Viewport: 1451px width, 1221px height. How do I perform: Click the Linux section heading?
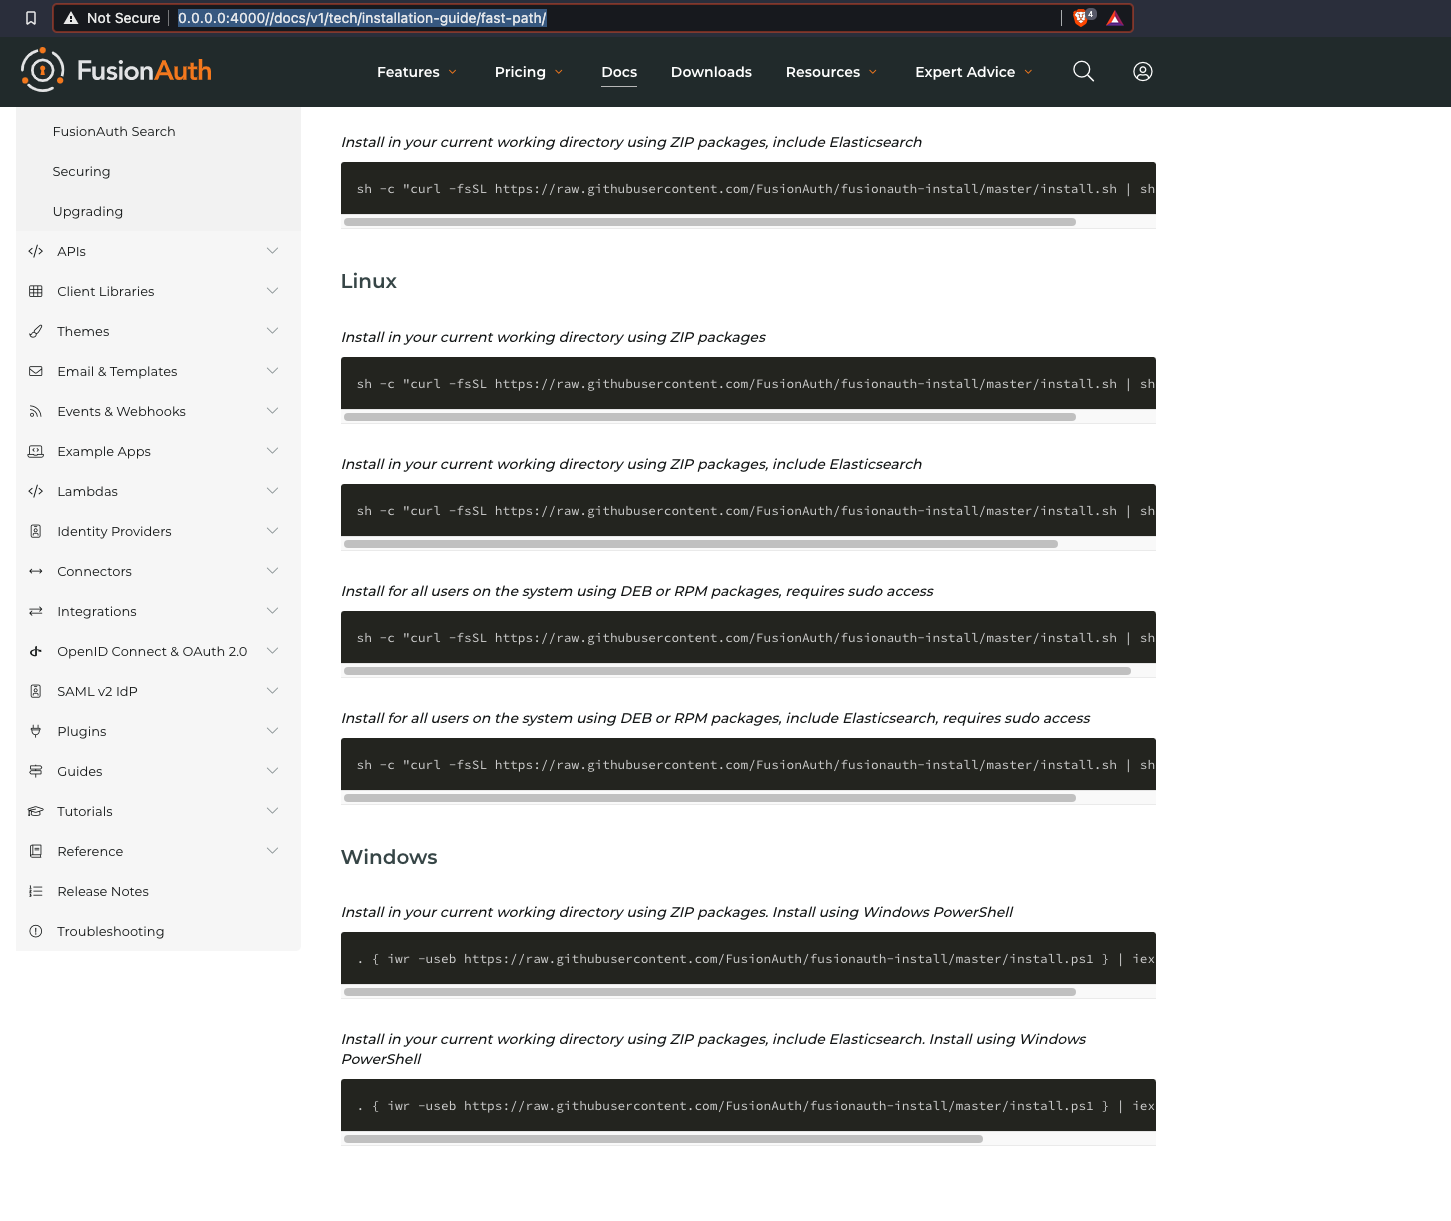click(369, 281)
